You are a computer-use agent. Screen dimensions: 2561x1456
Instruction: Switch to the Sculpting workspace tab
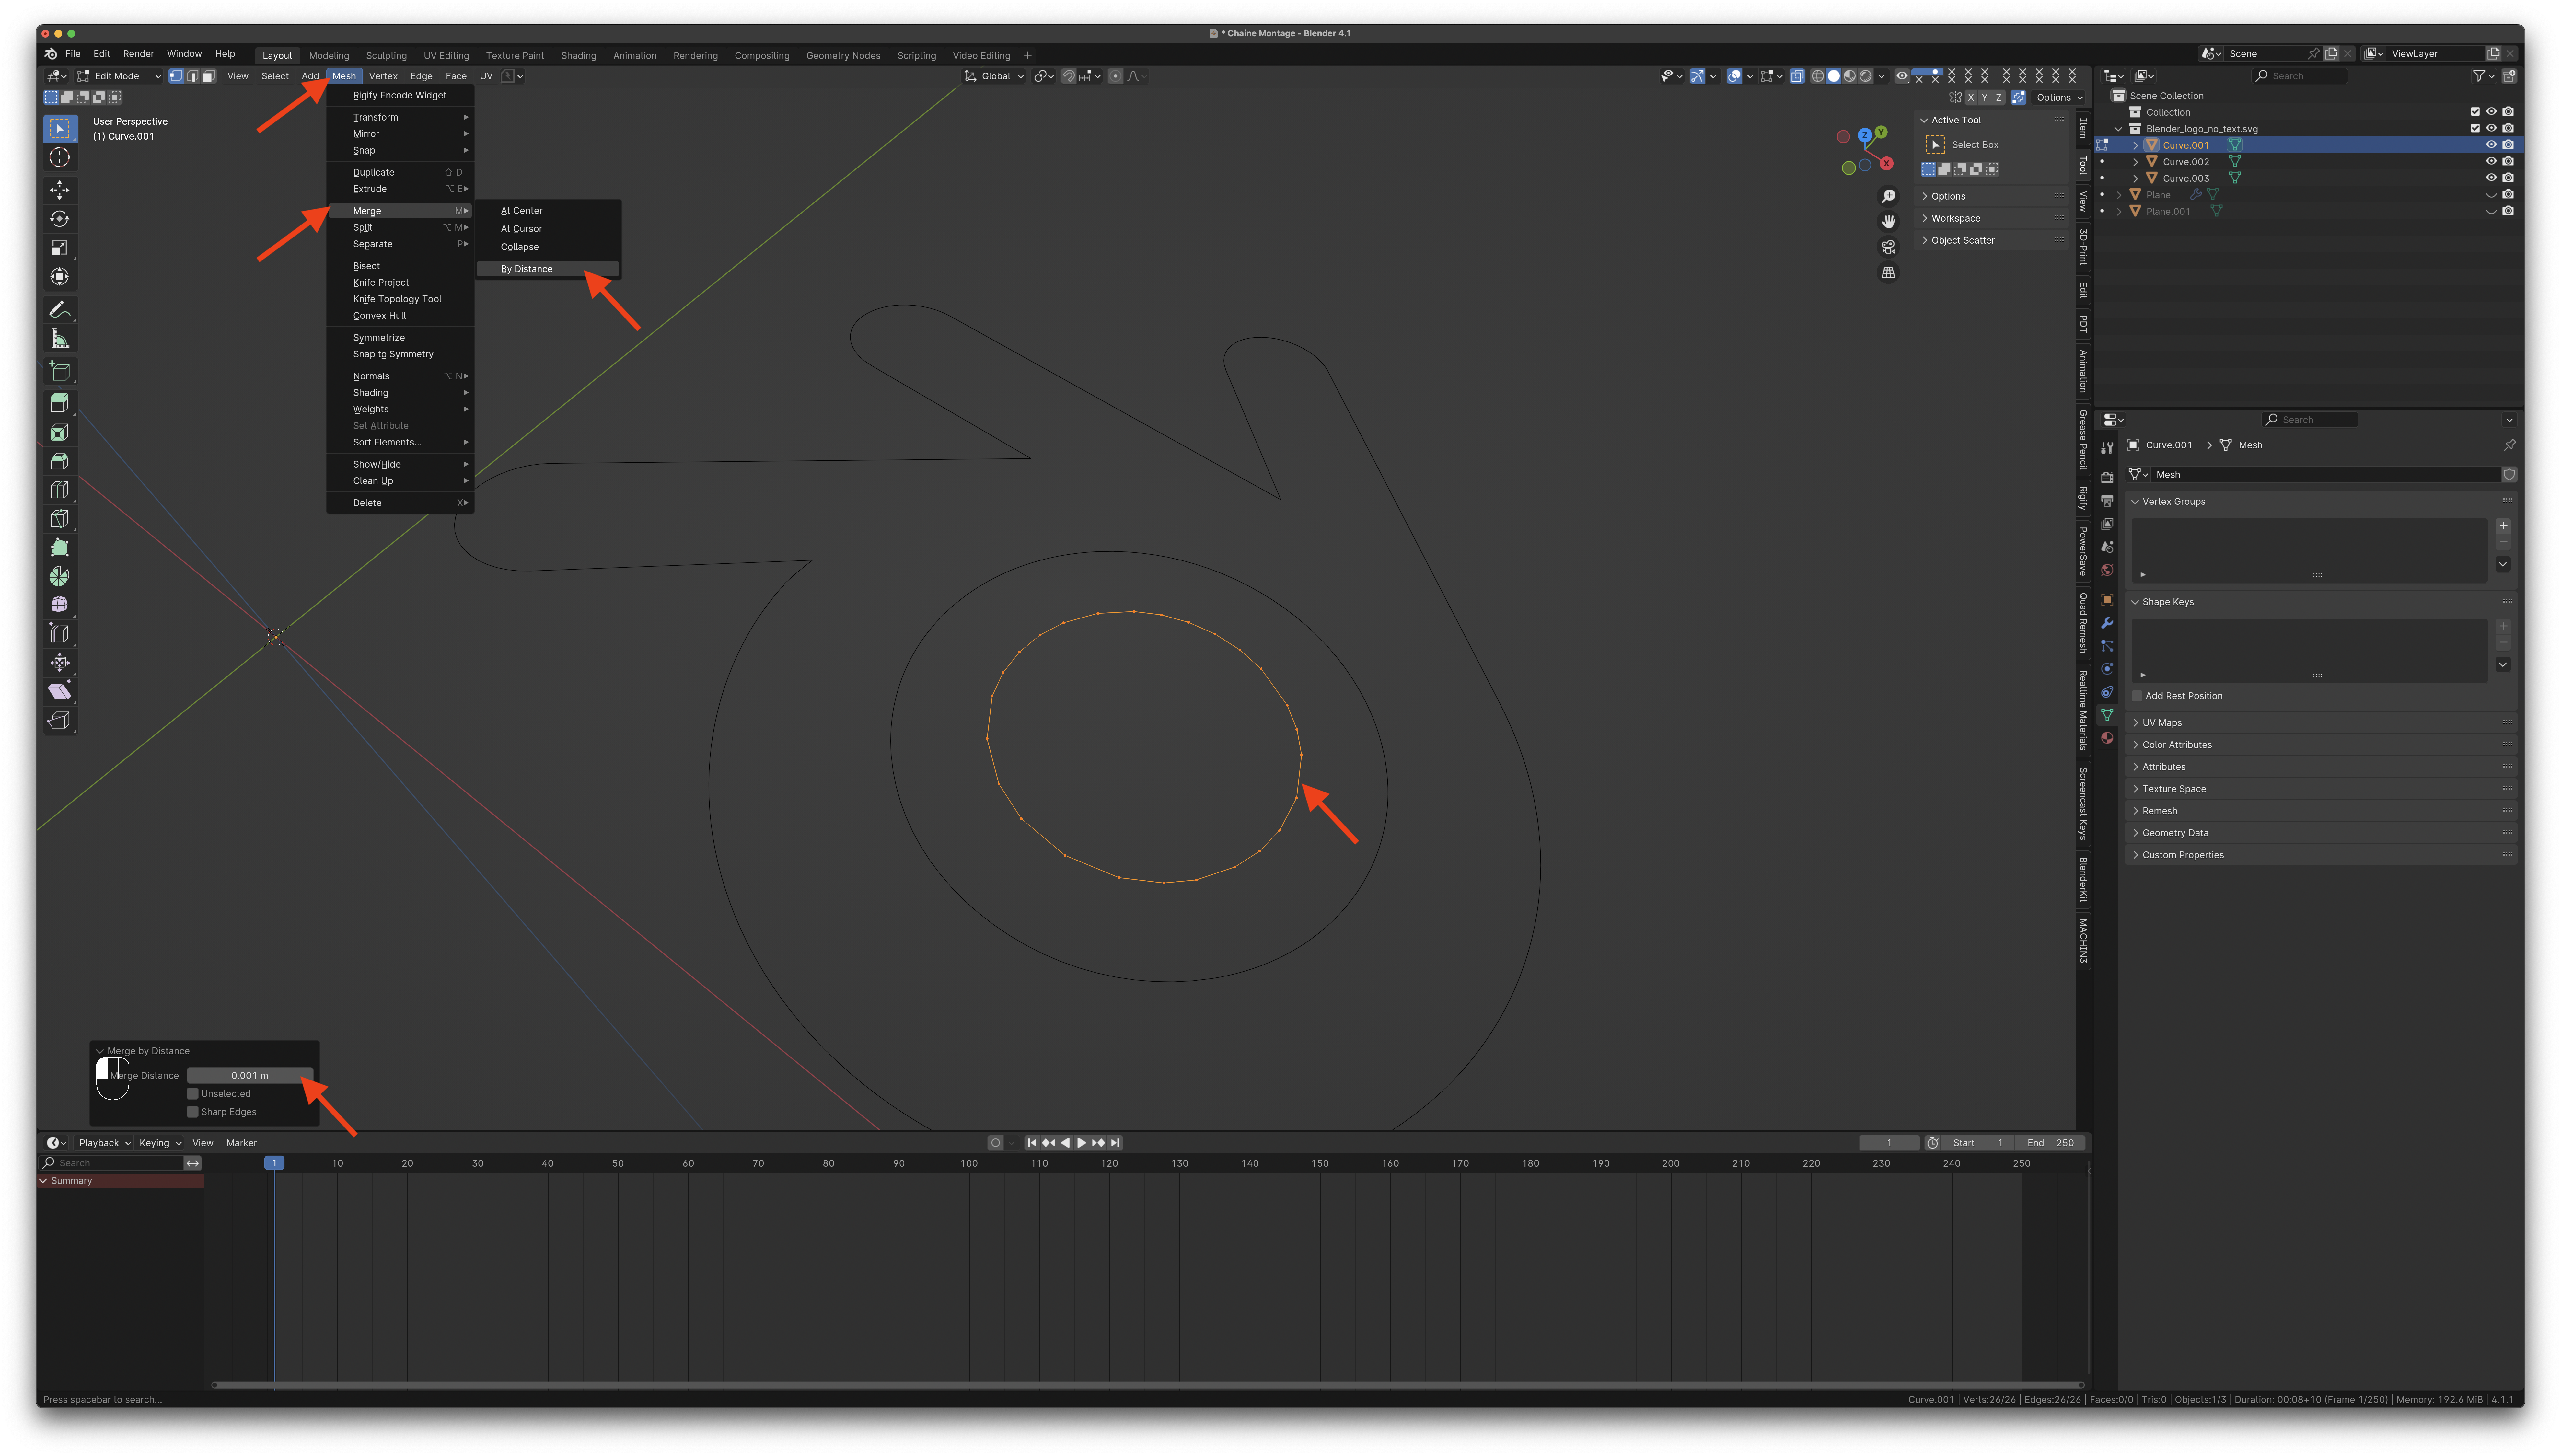[386, 56]
